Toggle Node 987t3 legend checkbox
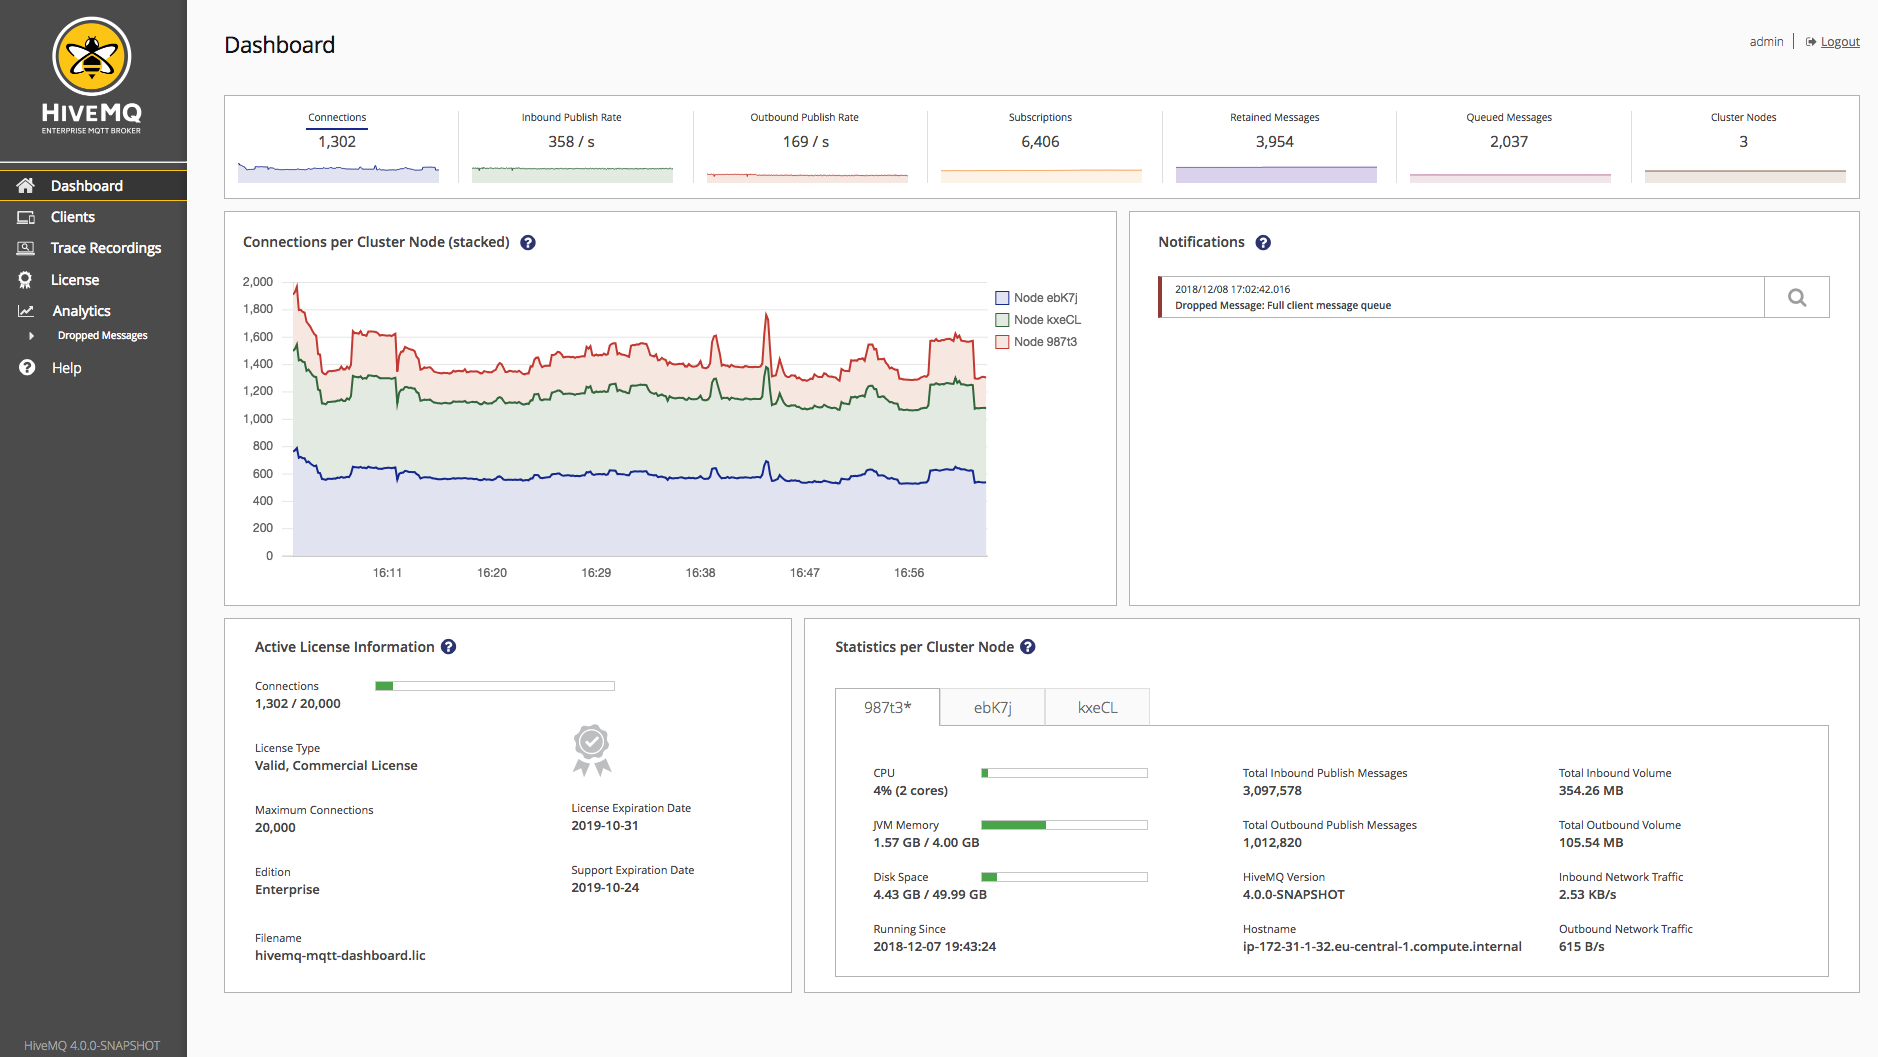Viewport: 1878px width, 1057px height. tap(1002, 342)
